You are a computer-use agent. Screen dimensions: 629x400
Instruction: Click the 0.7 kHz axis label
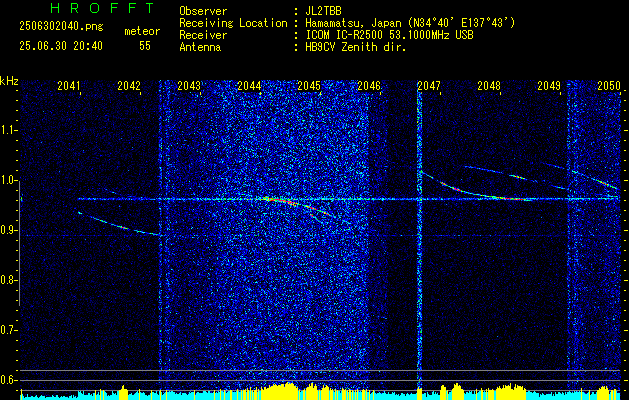coord(8,330)
